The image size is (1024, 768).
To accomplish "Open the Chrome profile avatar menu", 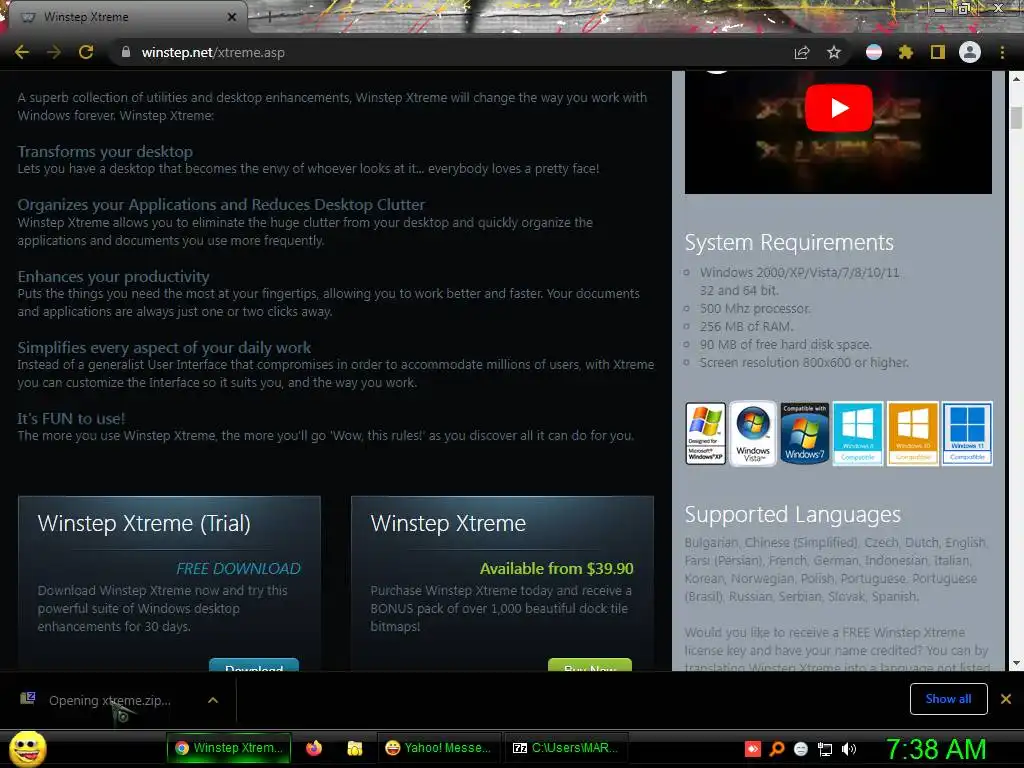I will [x=970, y=52].
